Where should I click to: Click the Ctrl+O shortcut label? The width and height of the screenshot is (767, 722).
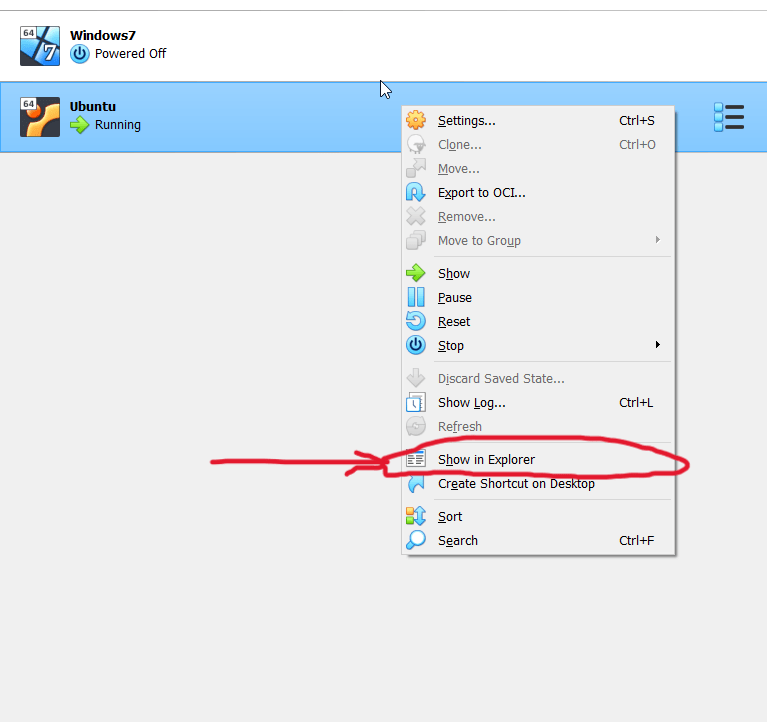[x=637, y=145]
